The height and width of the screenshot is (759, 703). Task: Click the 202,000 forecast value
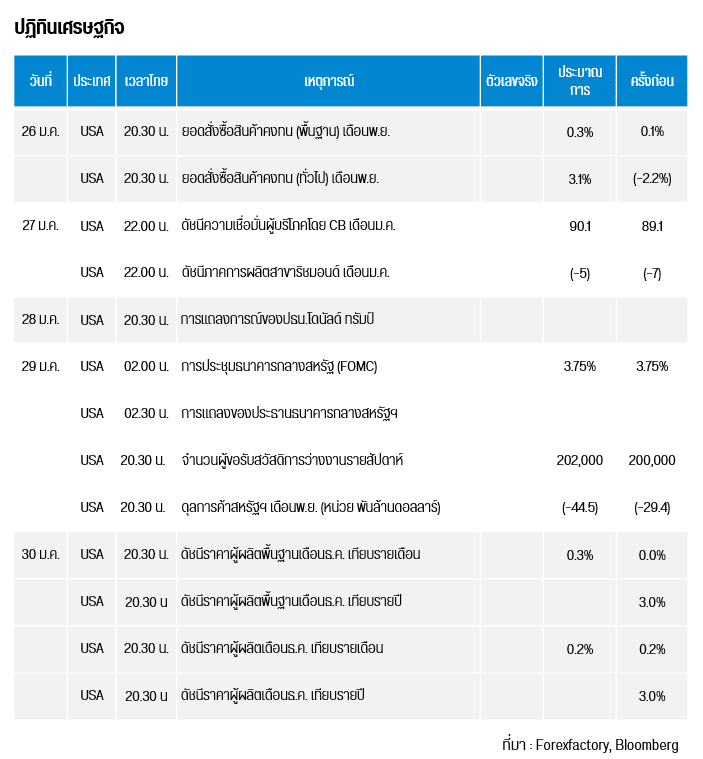[579, 460]
